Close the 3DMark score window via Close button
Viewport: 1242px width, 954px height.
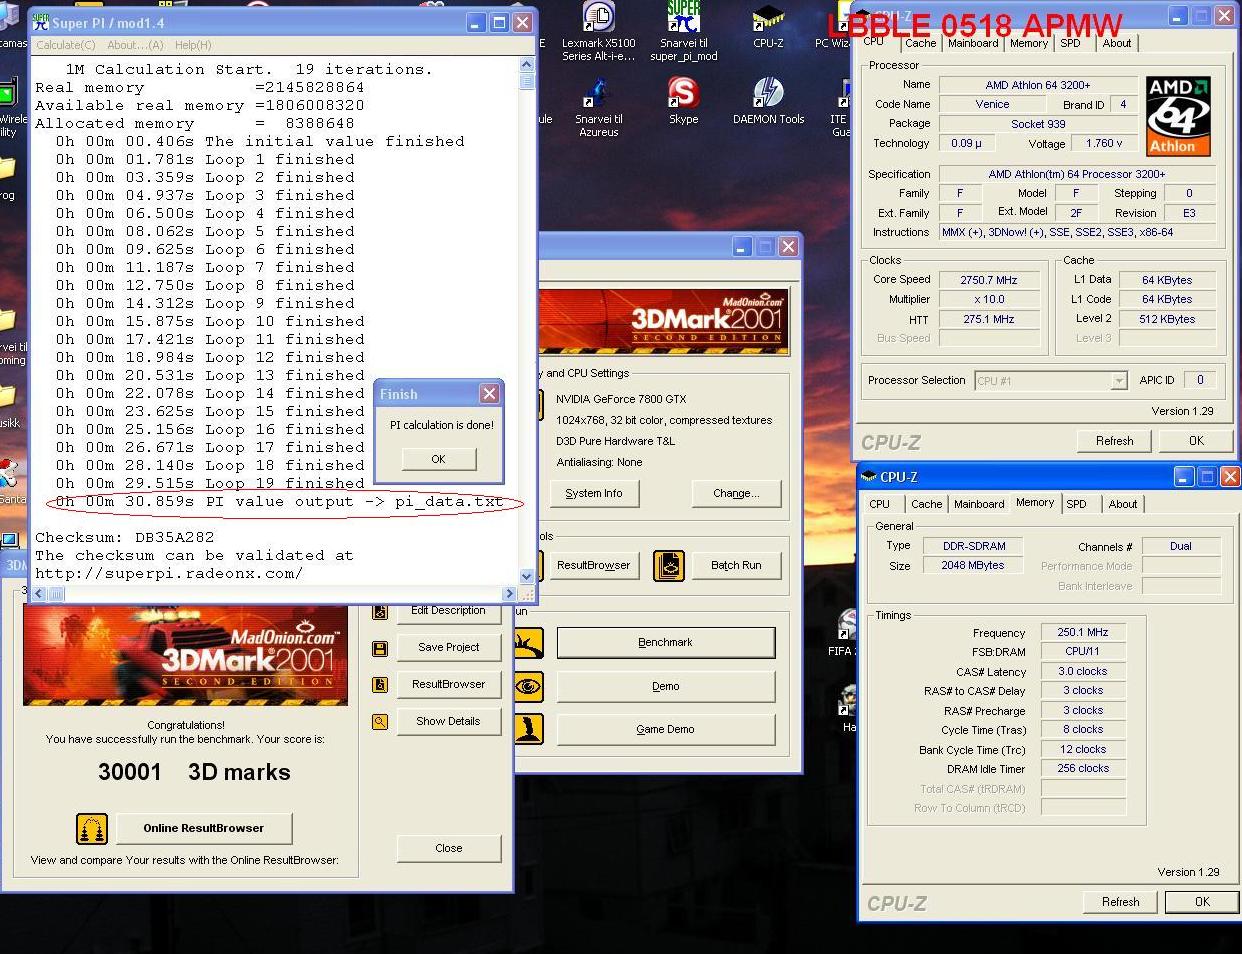pyautogui.click(x=448, y=848)
